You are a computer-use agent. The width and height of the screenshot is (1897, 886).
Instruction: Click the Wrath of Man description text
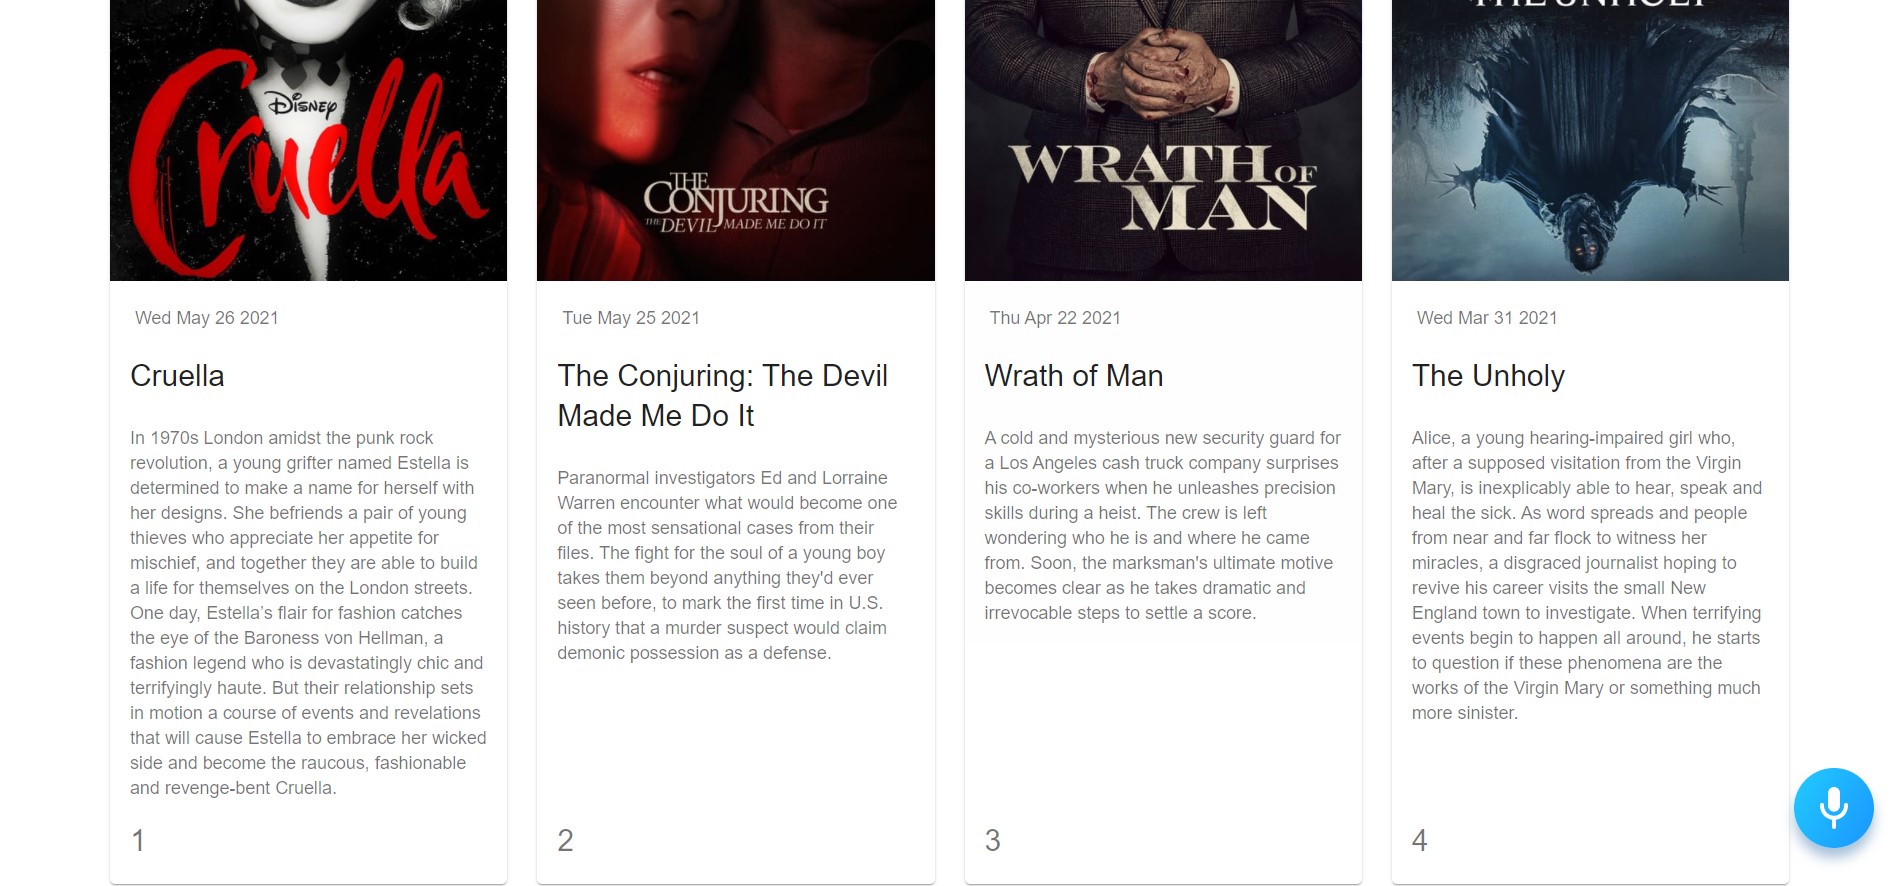(1163, 525)
